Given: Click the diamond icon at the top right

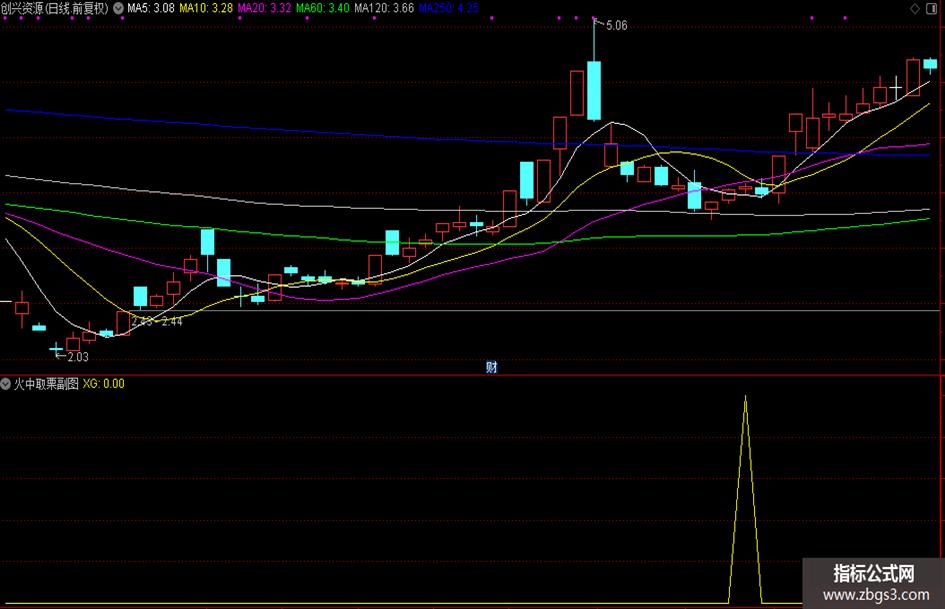Looking at the screenshot, I should point(915,8).
